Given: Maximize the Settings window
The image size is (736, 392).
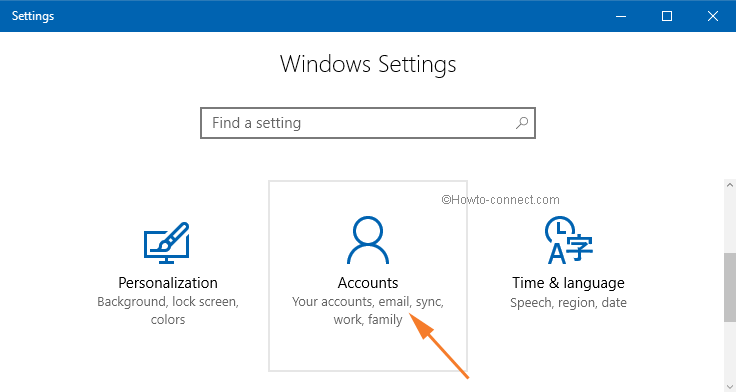Looking at the screenshot, I should [x=667, y=16].
